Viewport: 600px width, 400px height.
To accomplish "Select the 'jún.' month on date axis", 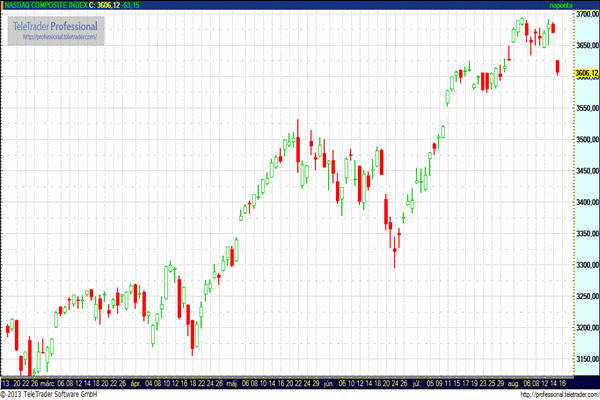I will [329, 382].
